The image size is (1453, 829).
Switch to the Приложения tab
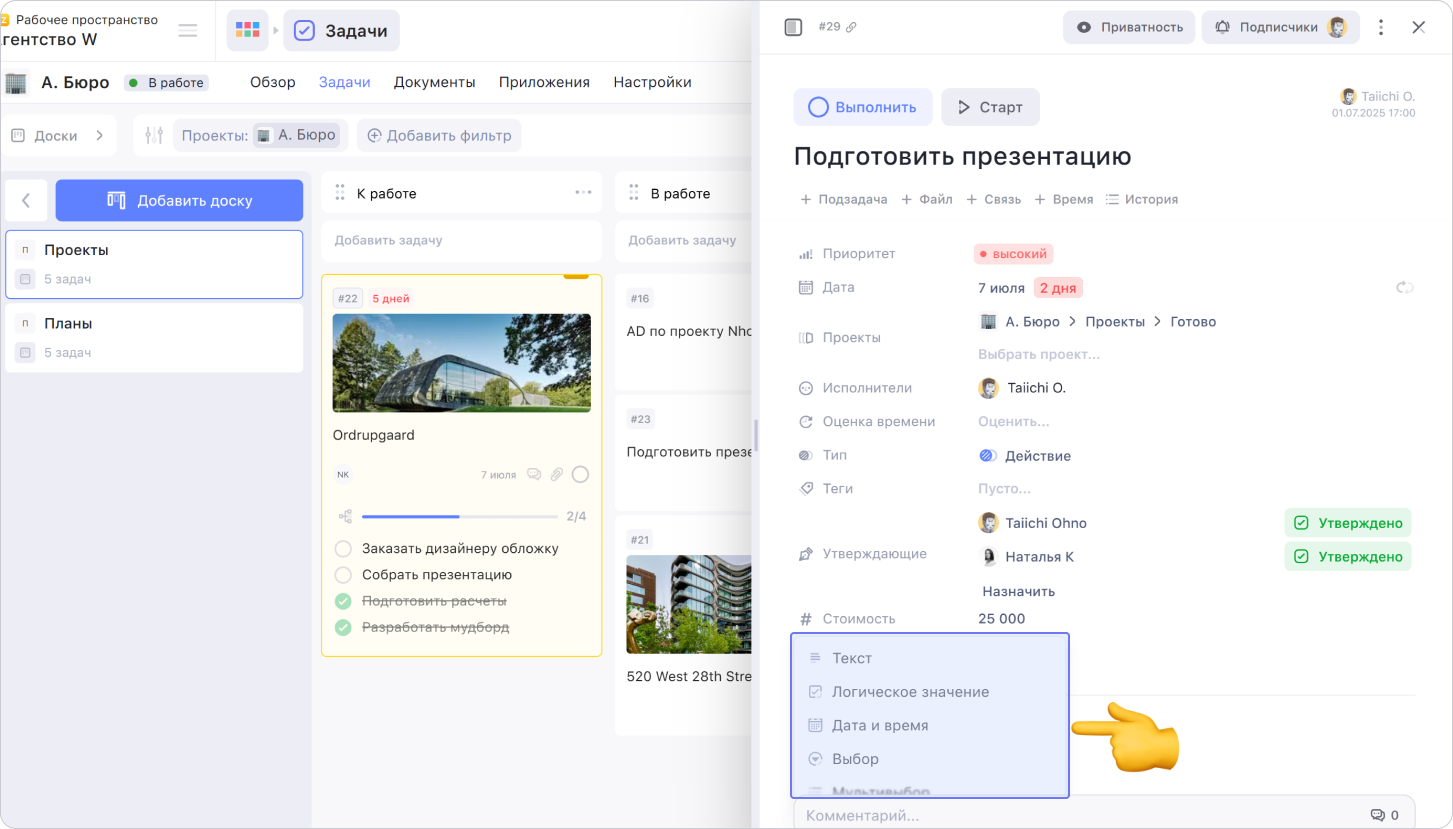[x=544, y=82]
